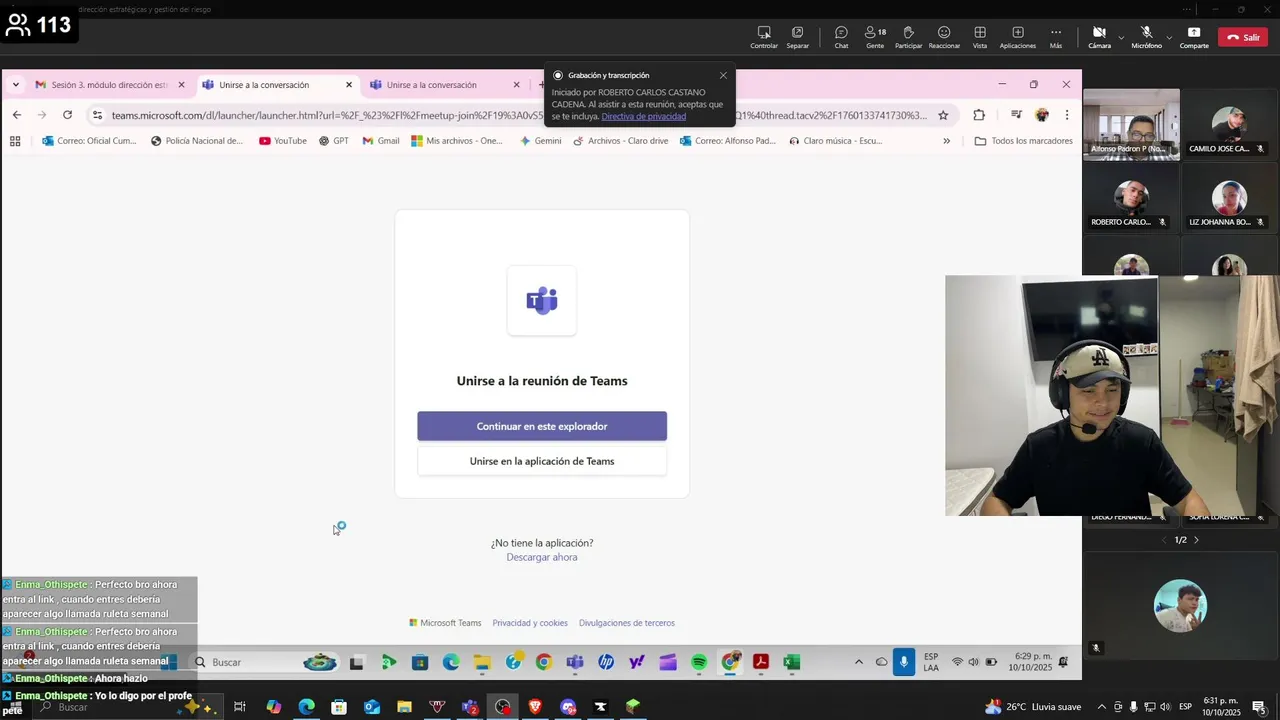This screenshot has width=1280, height=720.
Task: Click the HP icon in shared taskbar
Action: click(x=606, y=662)
